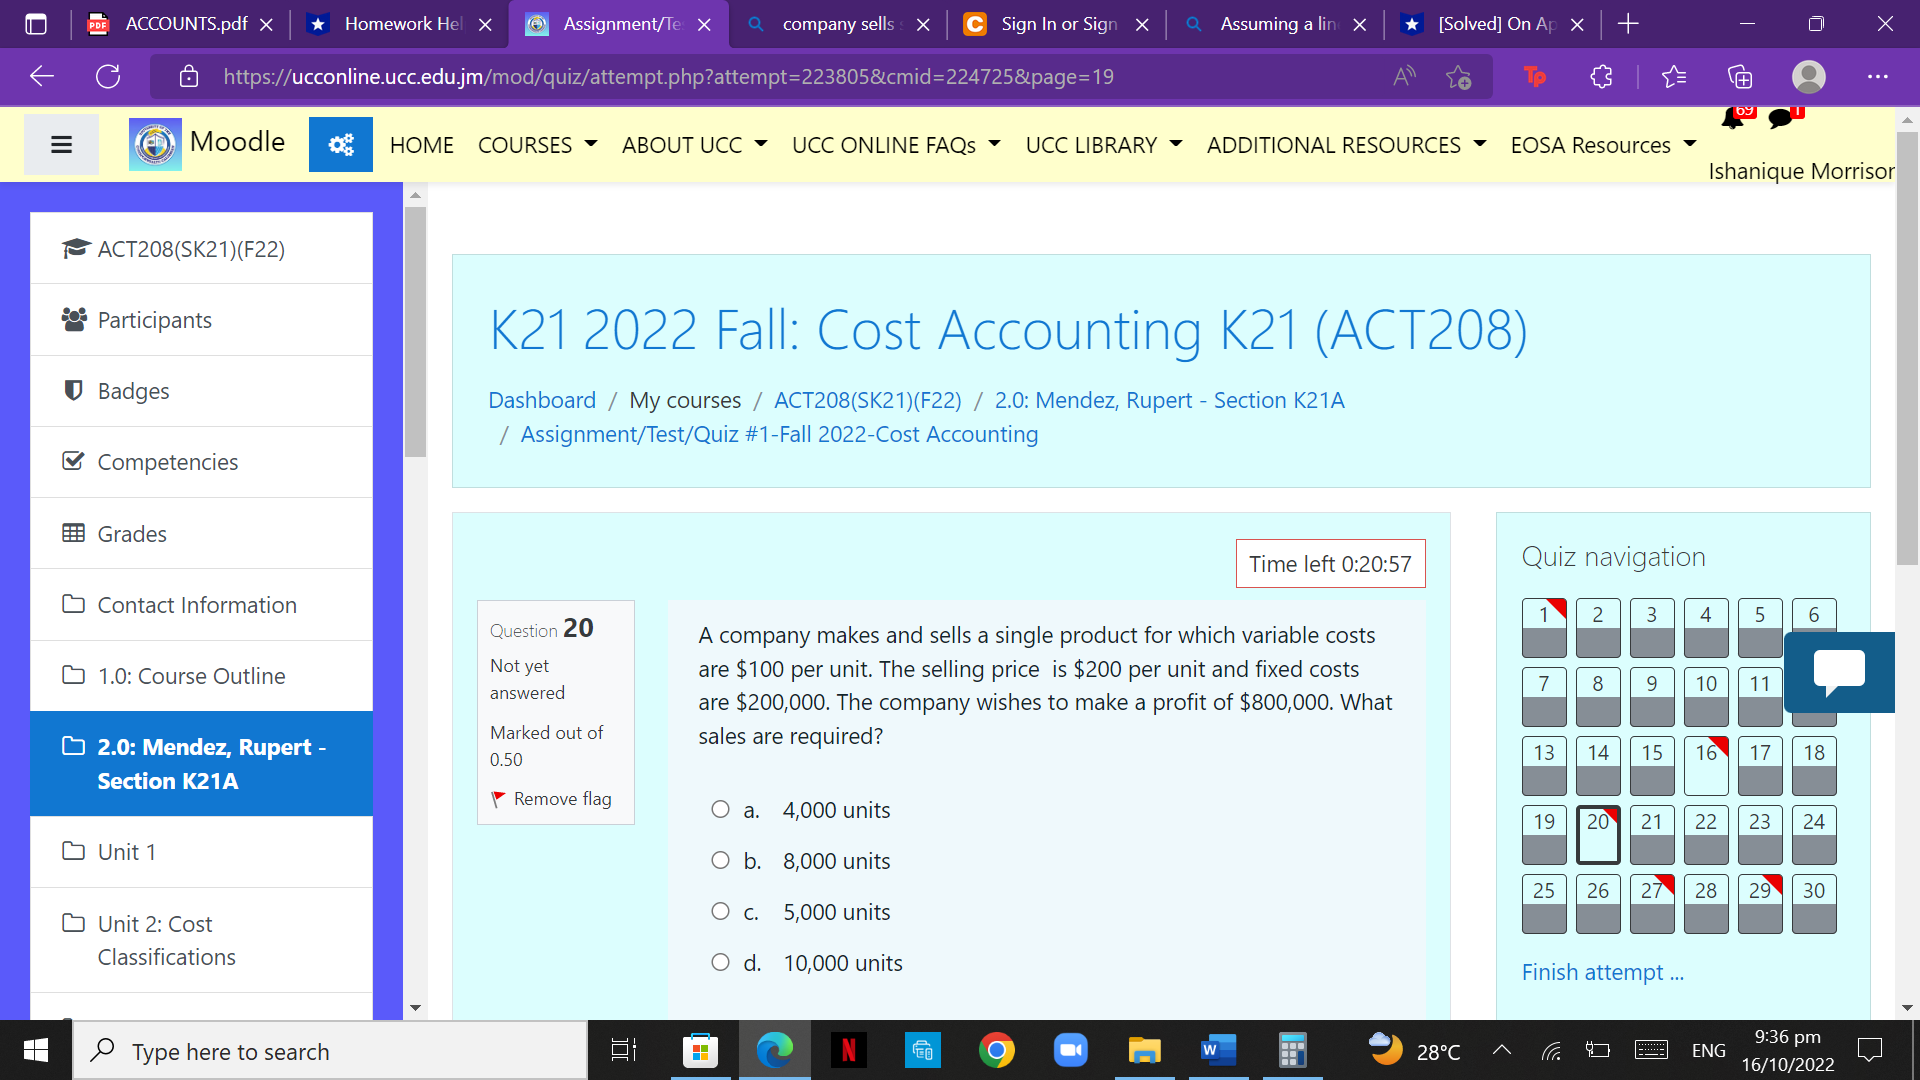Click the browser profile avatar icon

click(1808, 76)
